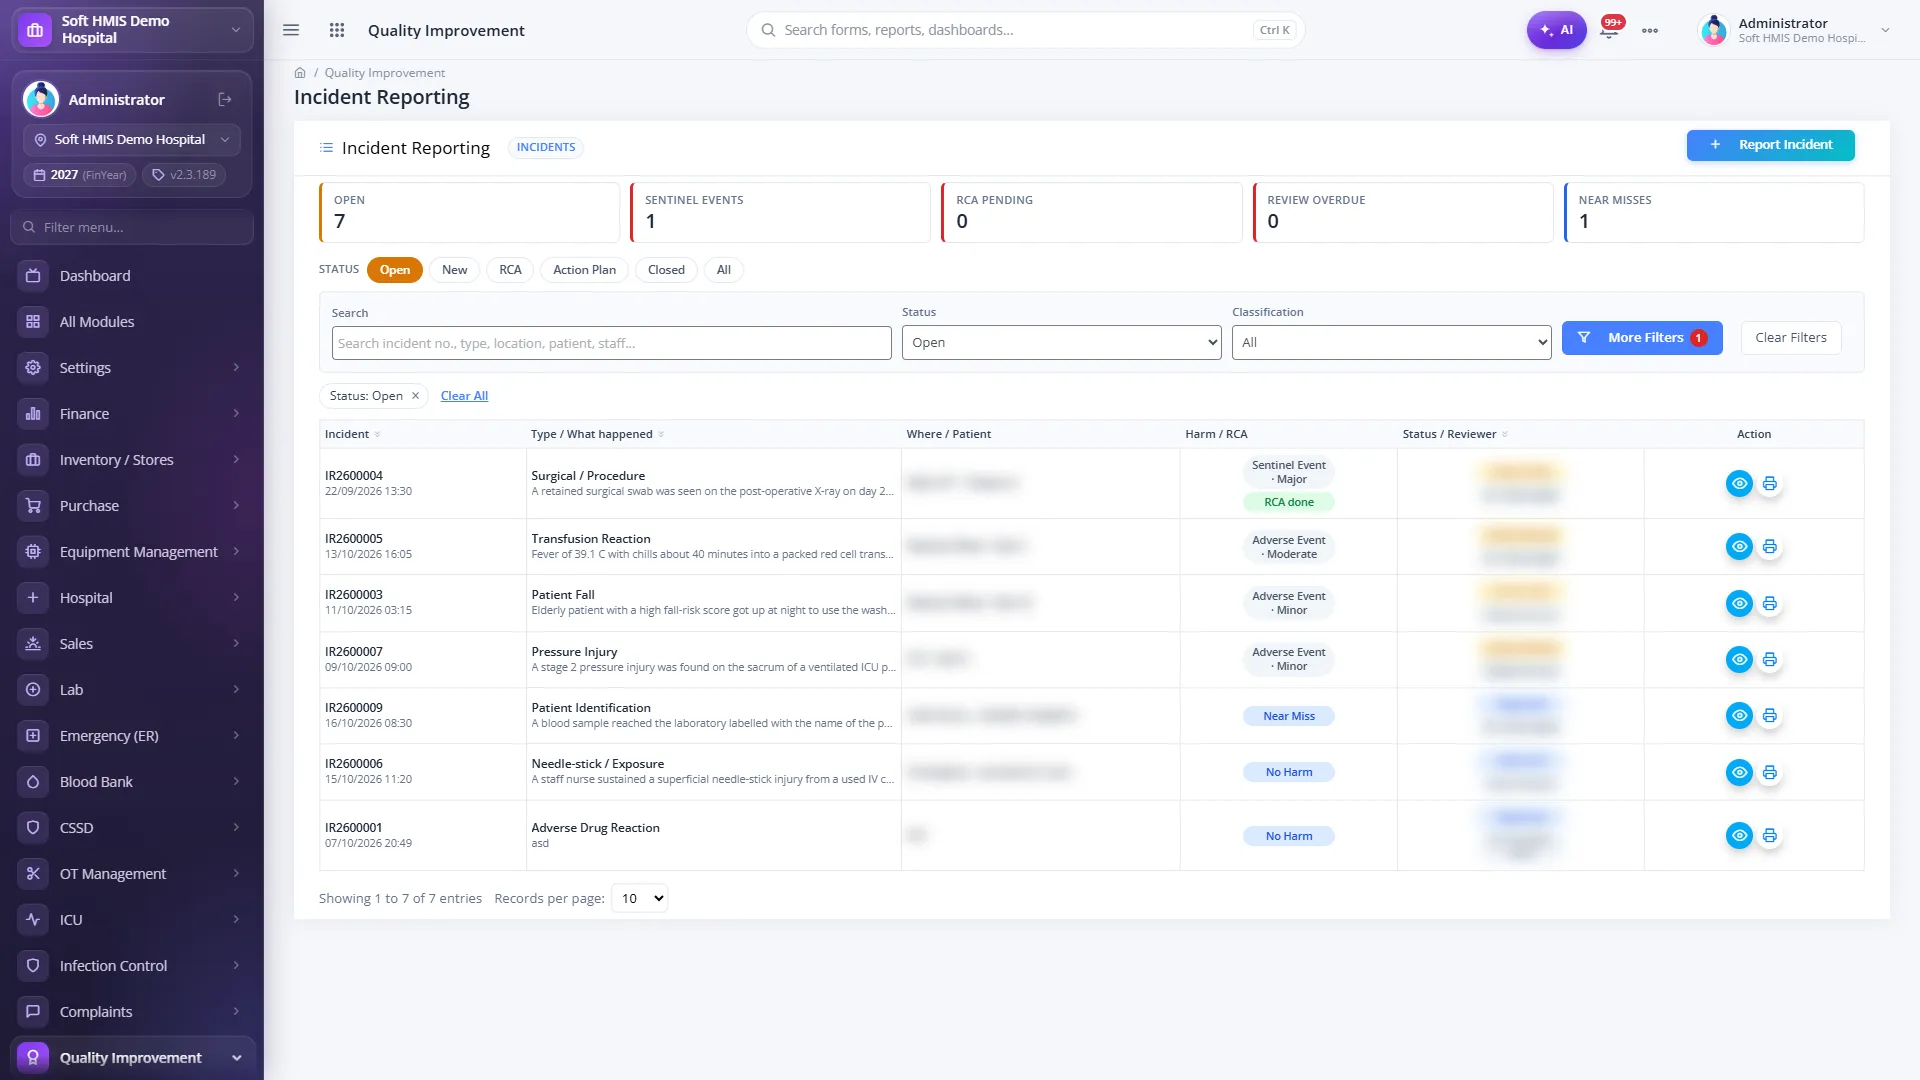Open the Status dropdown showing Open

[1061, 342]
